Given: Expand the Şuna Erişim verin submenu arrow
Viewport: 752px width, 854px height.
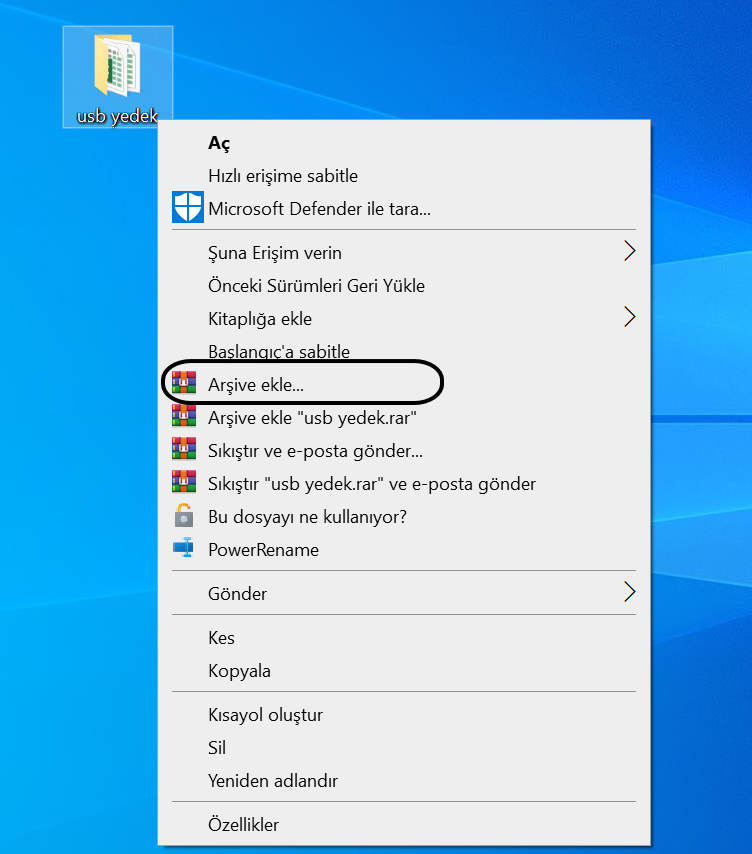Looking at the screenshot, I should click(x=629, y=252).
